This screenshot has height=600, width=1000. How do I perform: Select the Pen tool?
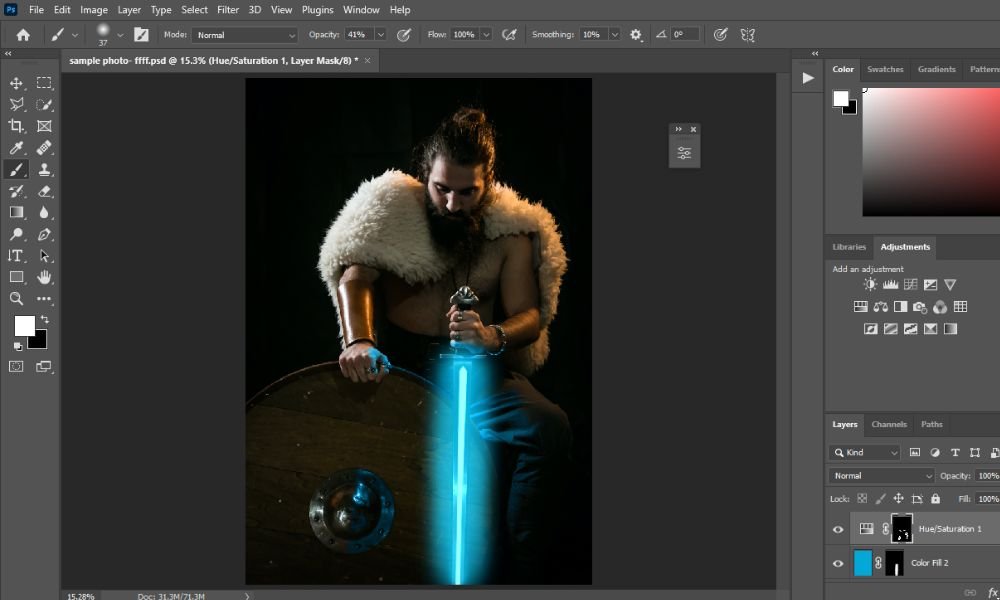tap(44, 234)
